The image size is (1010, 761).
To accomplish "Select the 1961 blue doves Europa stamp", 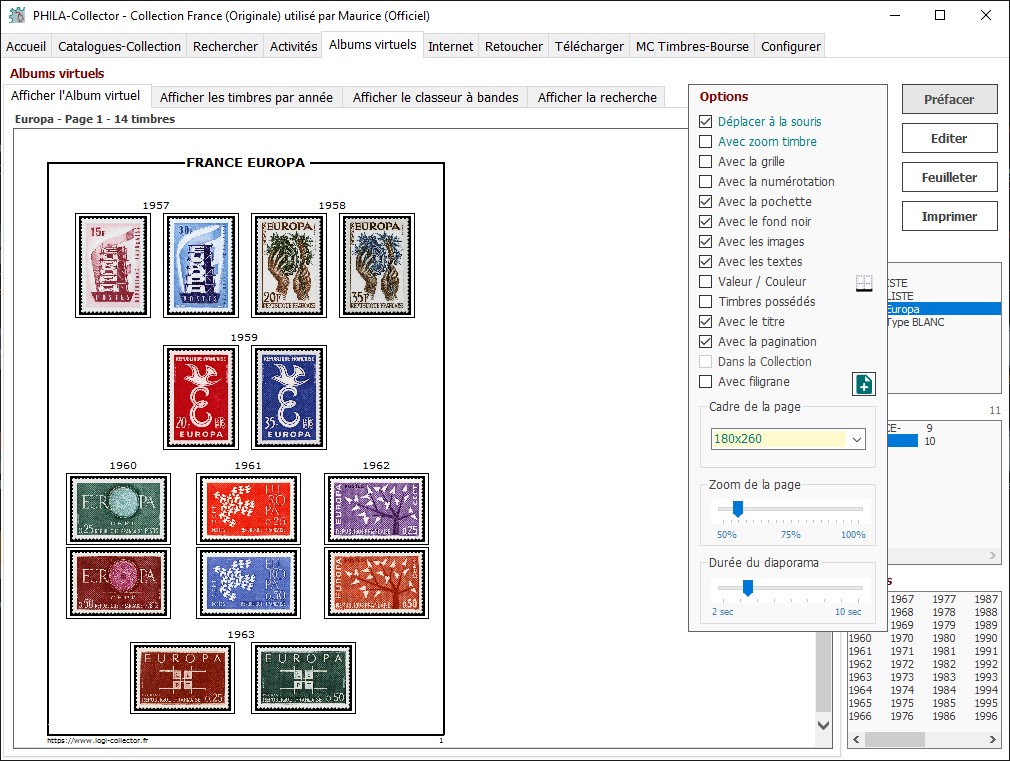I will pos(248,583).
